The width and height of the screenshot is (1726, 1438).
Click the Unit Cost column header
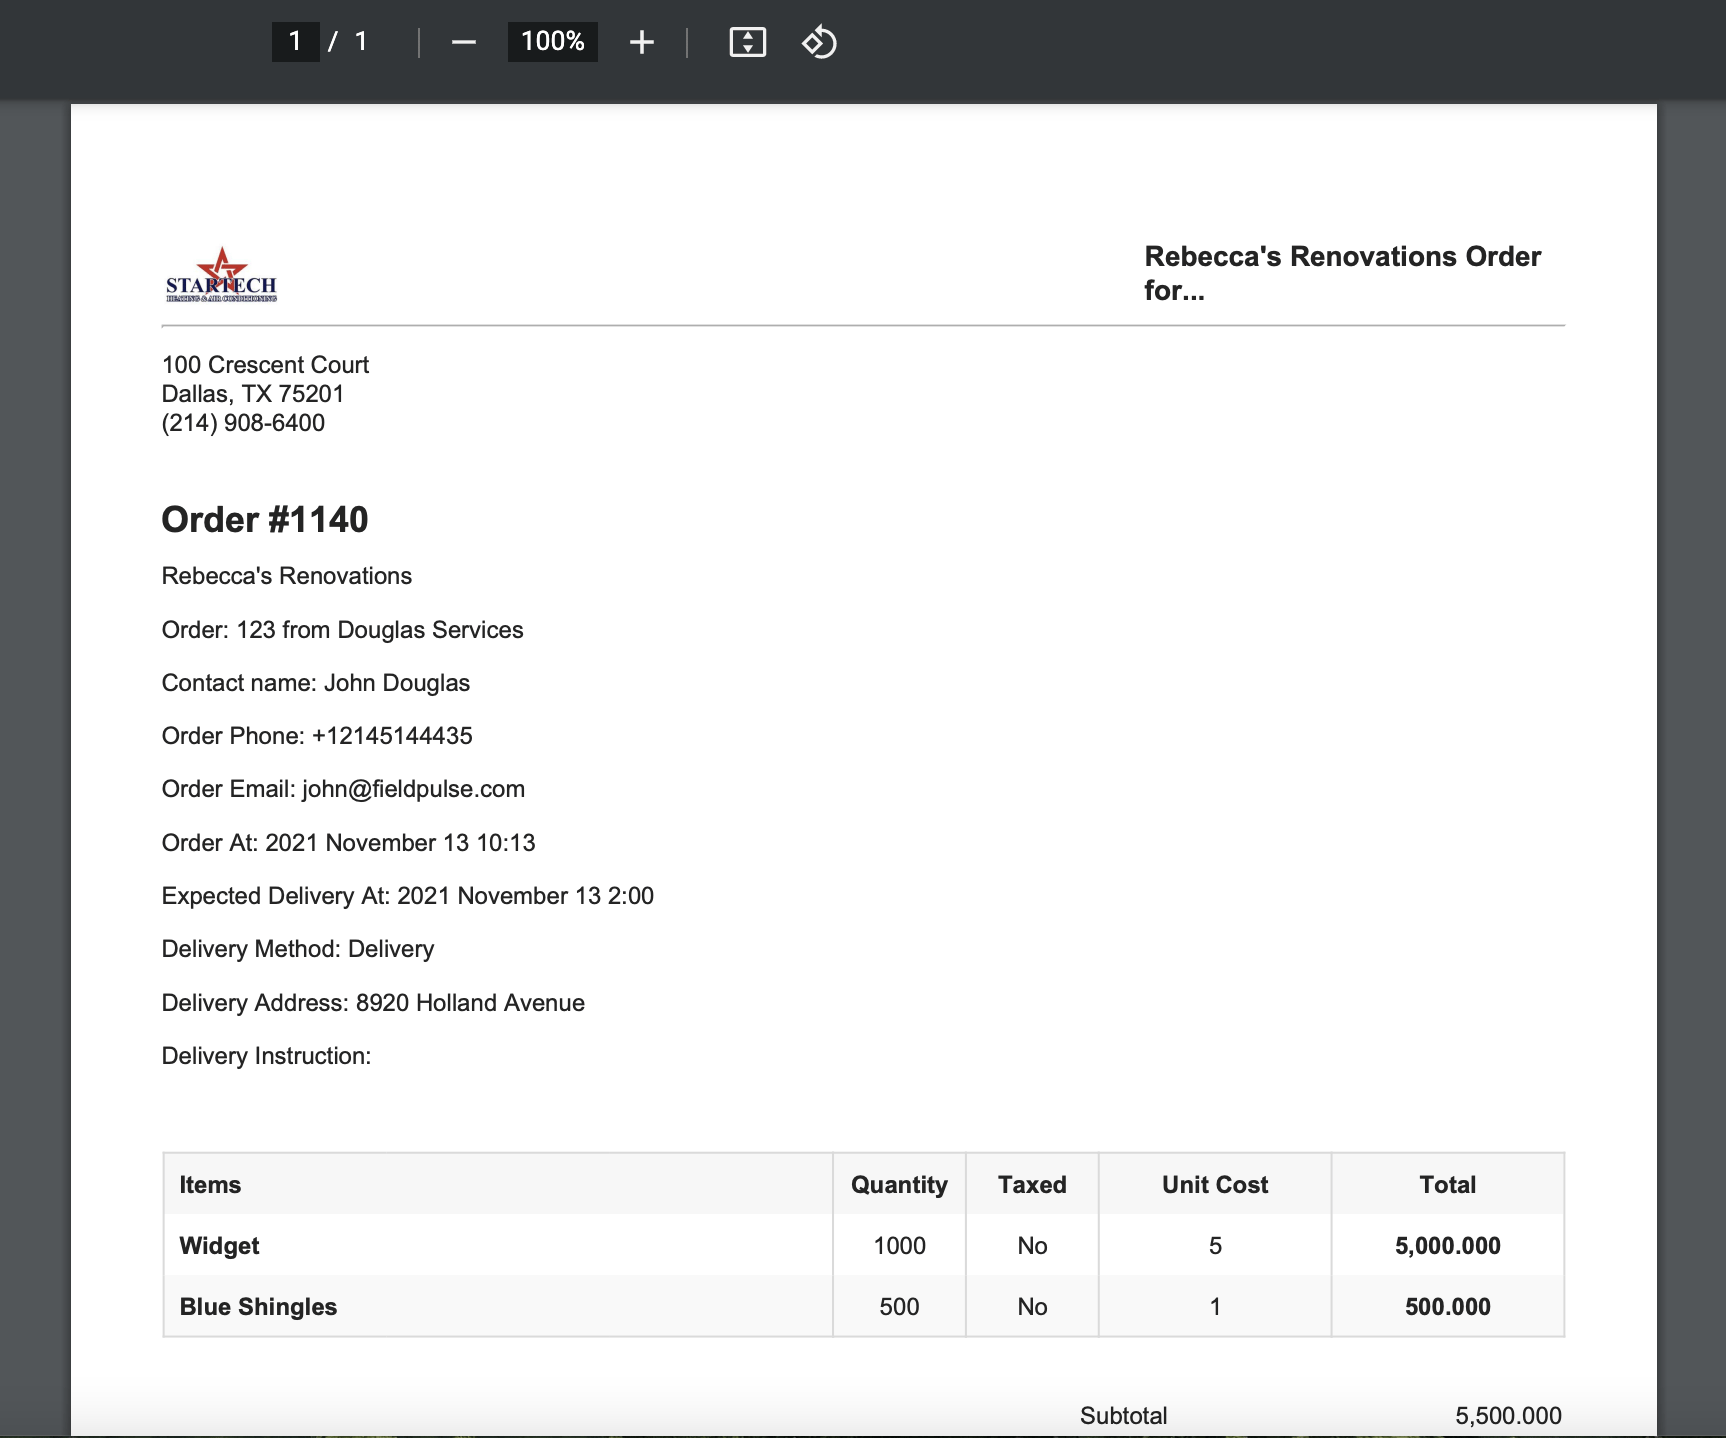coord(1215,1185)
